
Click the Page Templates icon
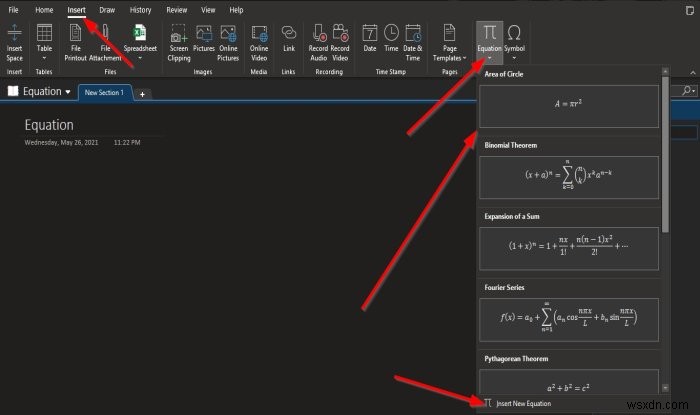(449, 33)
